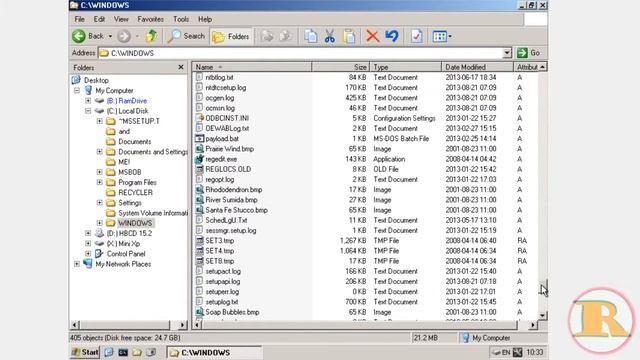Collapse the (C:) Local Disk node
This screenshot has height=360, width=640.
tap(88, 111)
